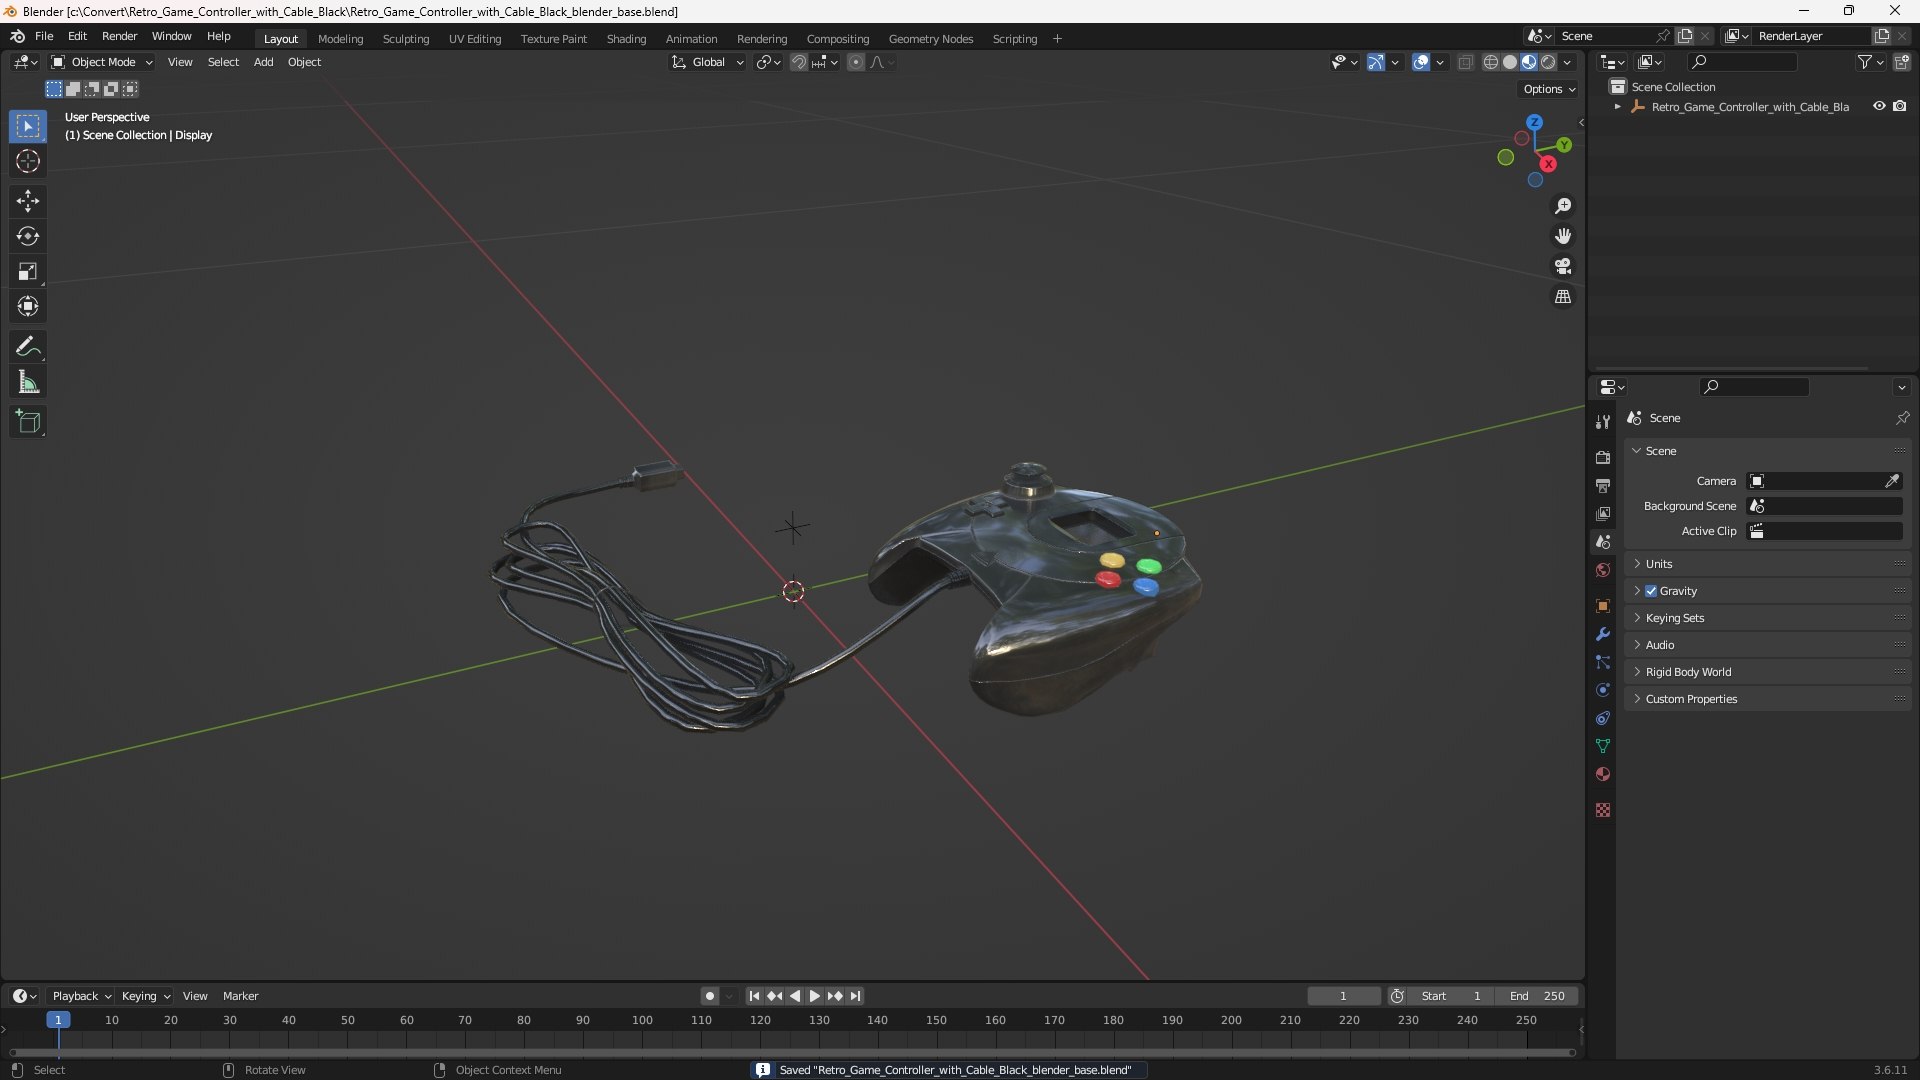Hide Retro_Game_Controller collection in viewport
The width and height of the screenshot is (1920, 1080).
click(x=1879, y=106)
